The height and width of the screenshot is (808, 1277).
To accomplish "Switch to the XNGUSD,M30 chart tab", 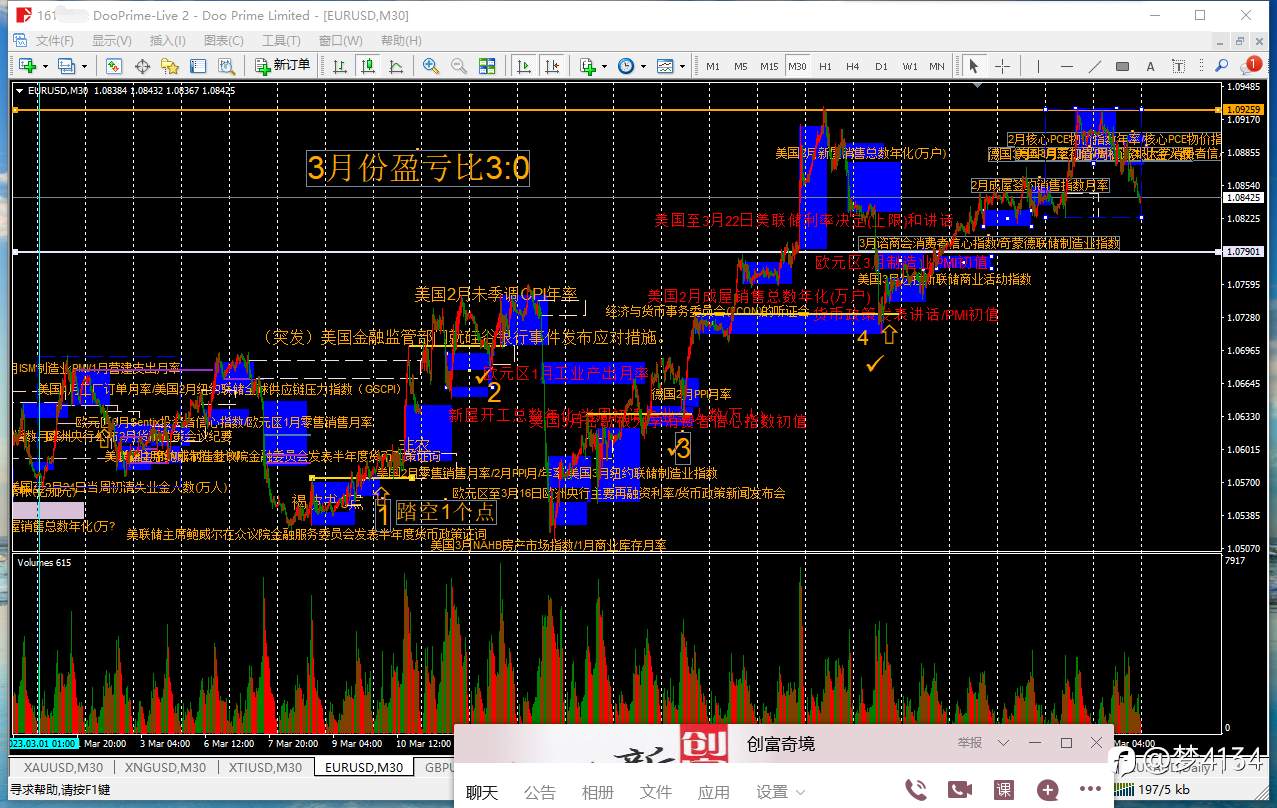I will pos(164,767).
